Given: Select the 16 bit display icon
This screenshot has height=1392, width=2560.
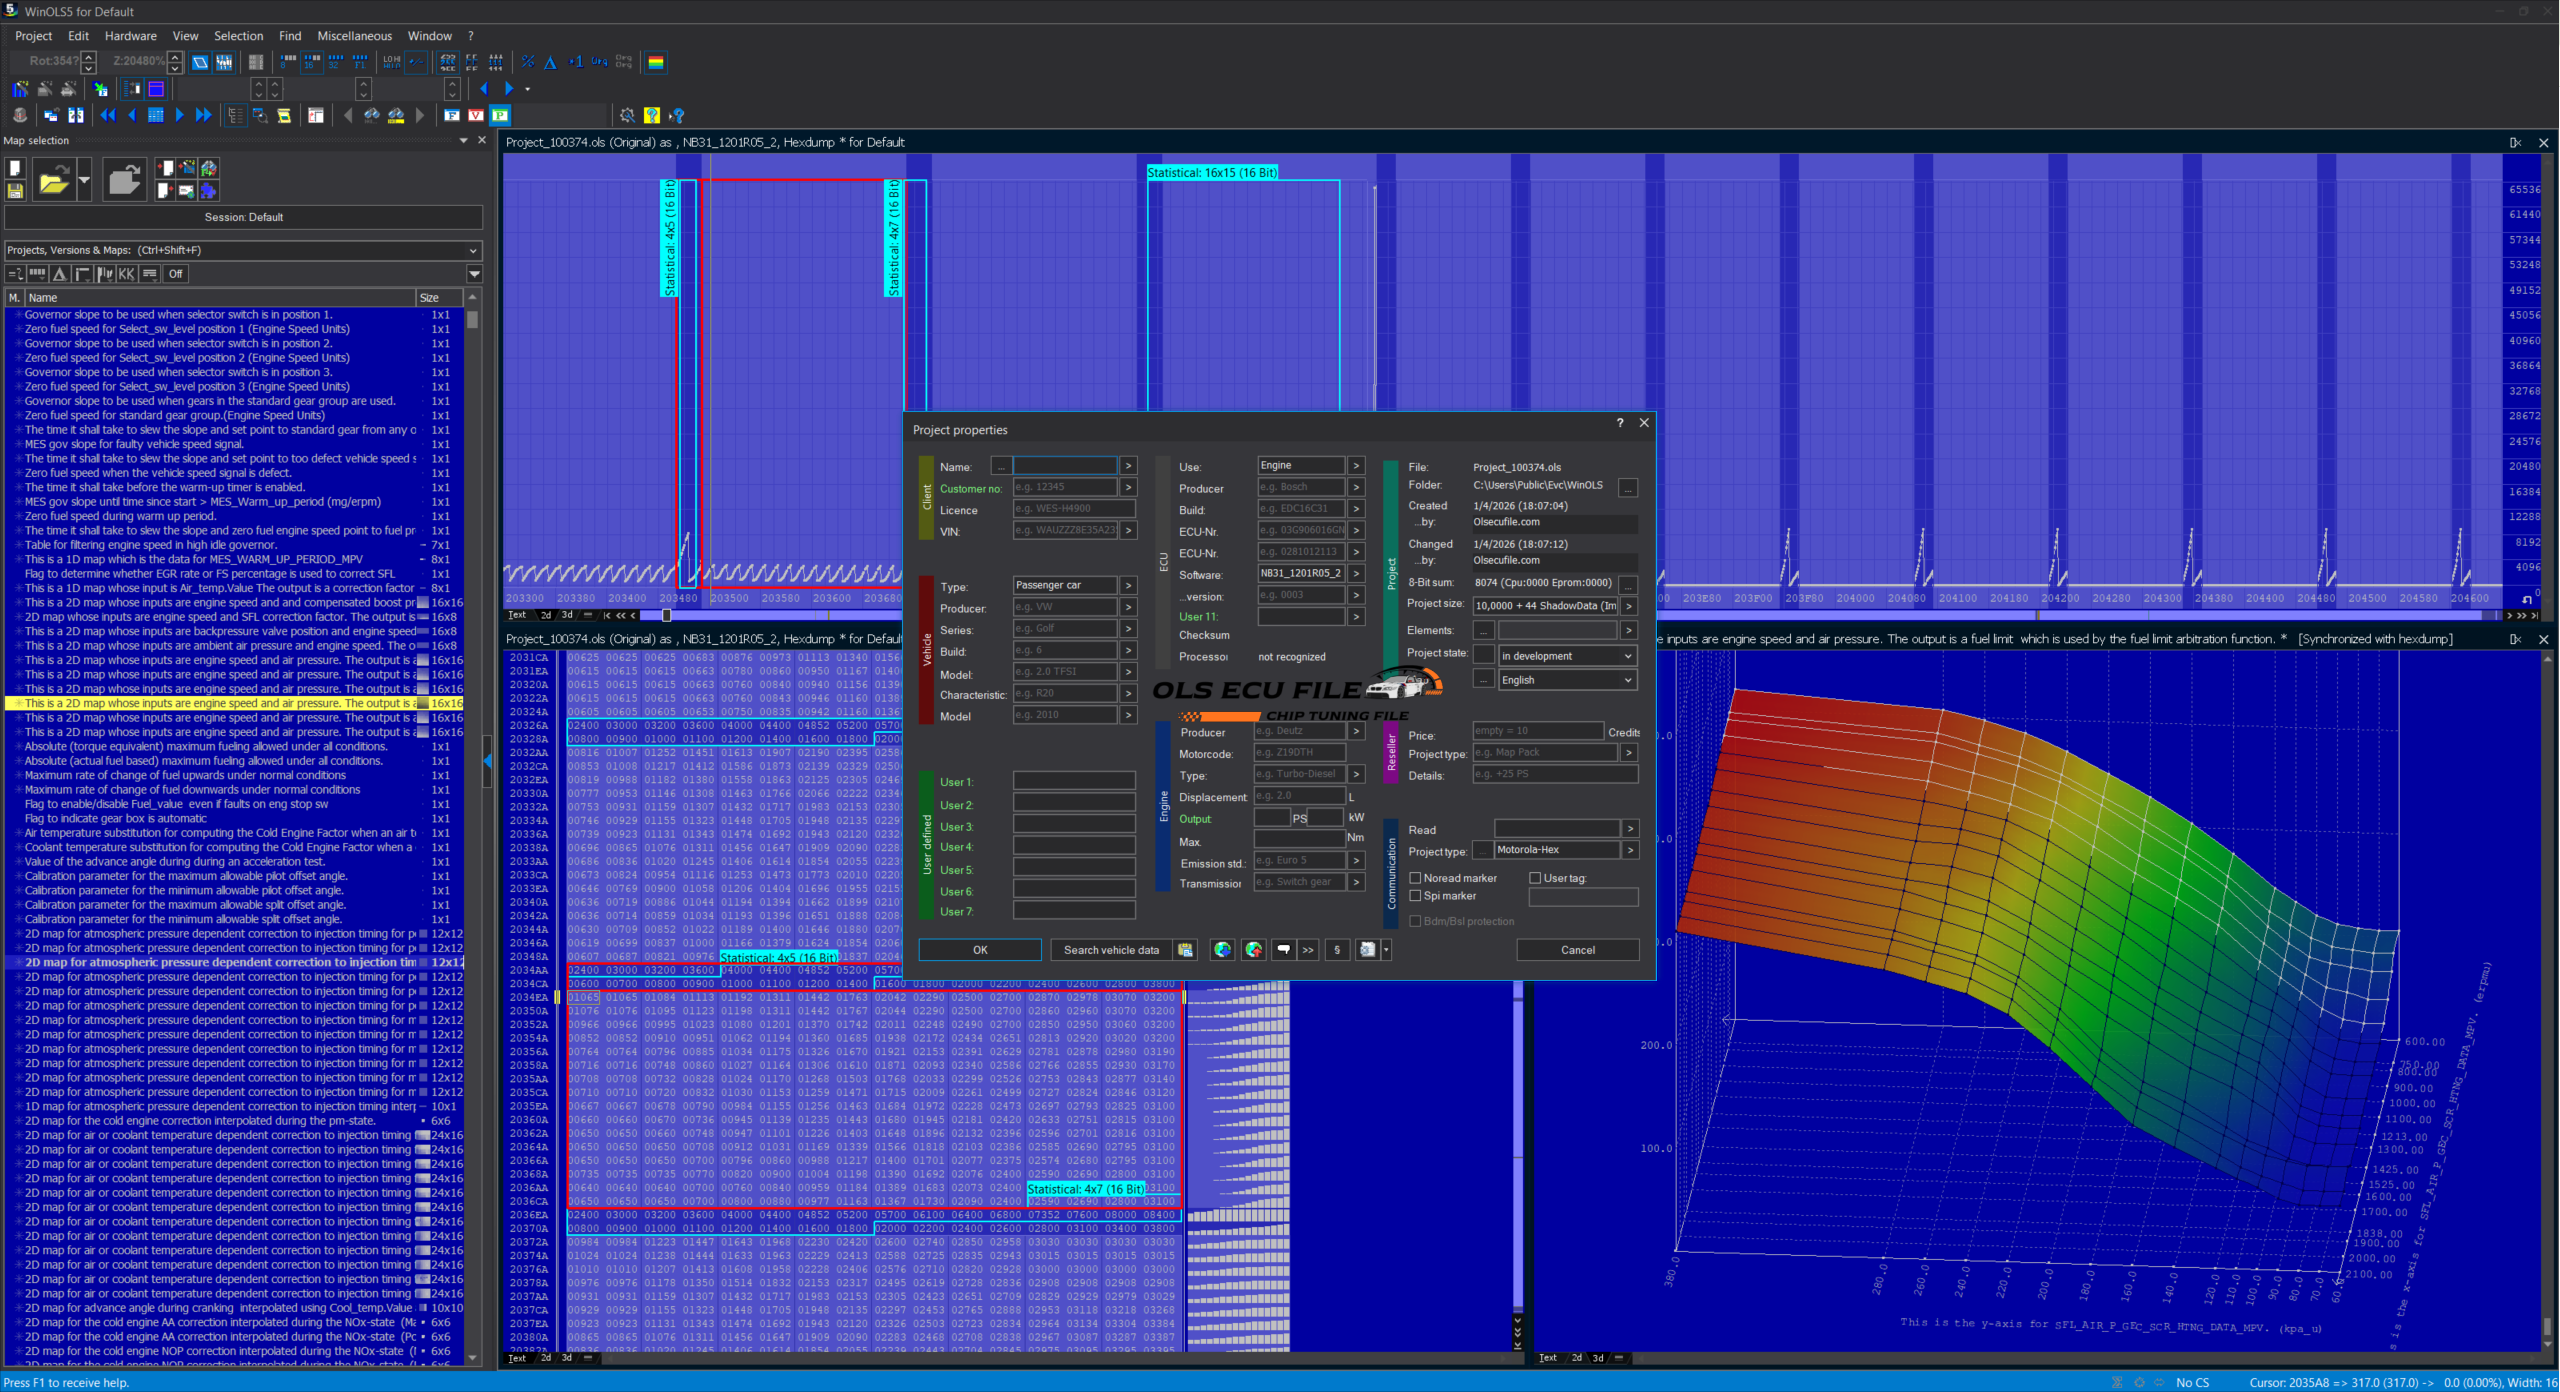Looking at the screenshot, I should point(312,62).
